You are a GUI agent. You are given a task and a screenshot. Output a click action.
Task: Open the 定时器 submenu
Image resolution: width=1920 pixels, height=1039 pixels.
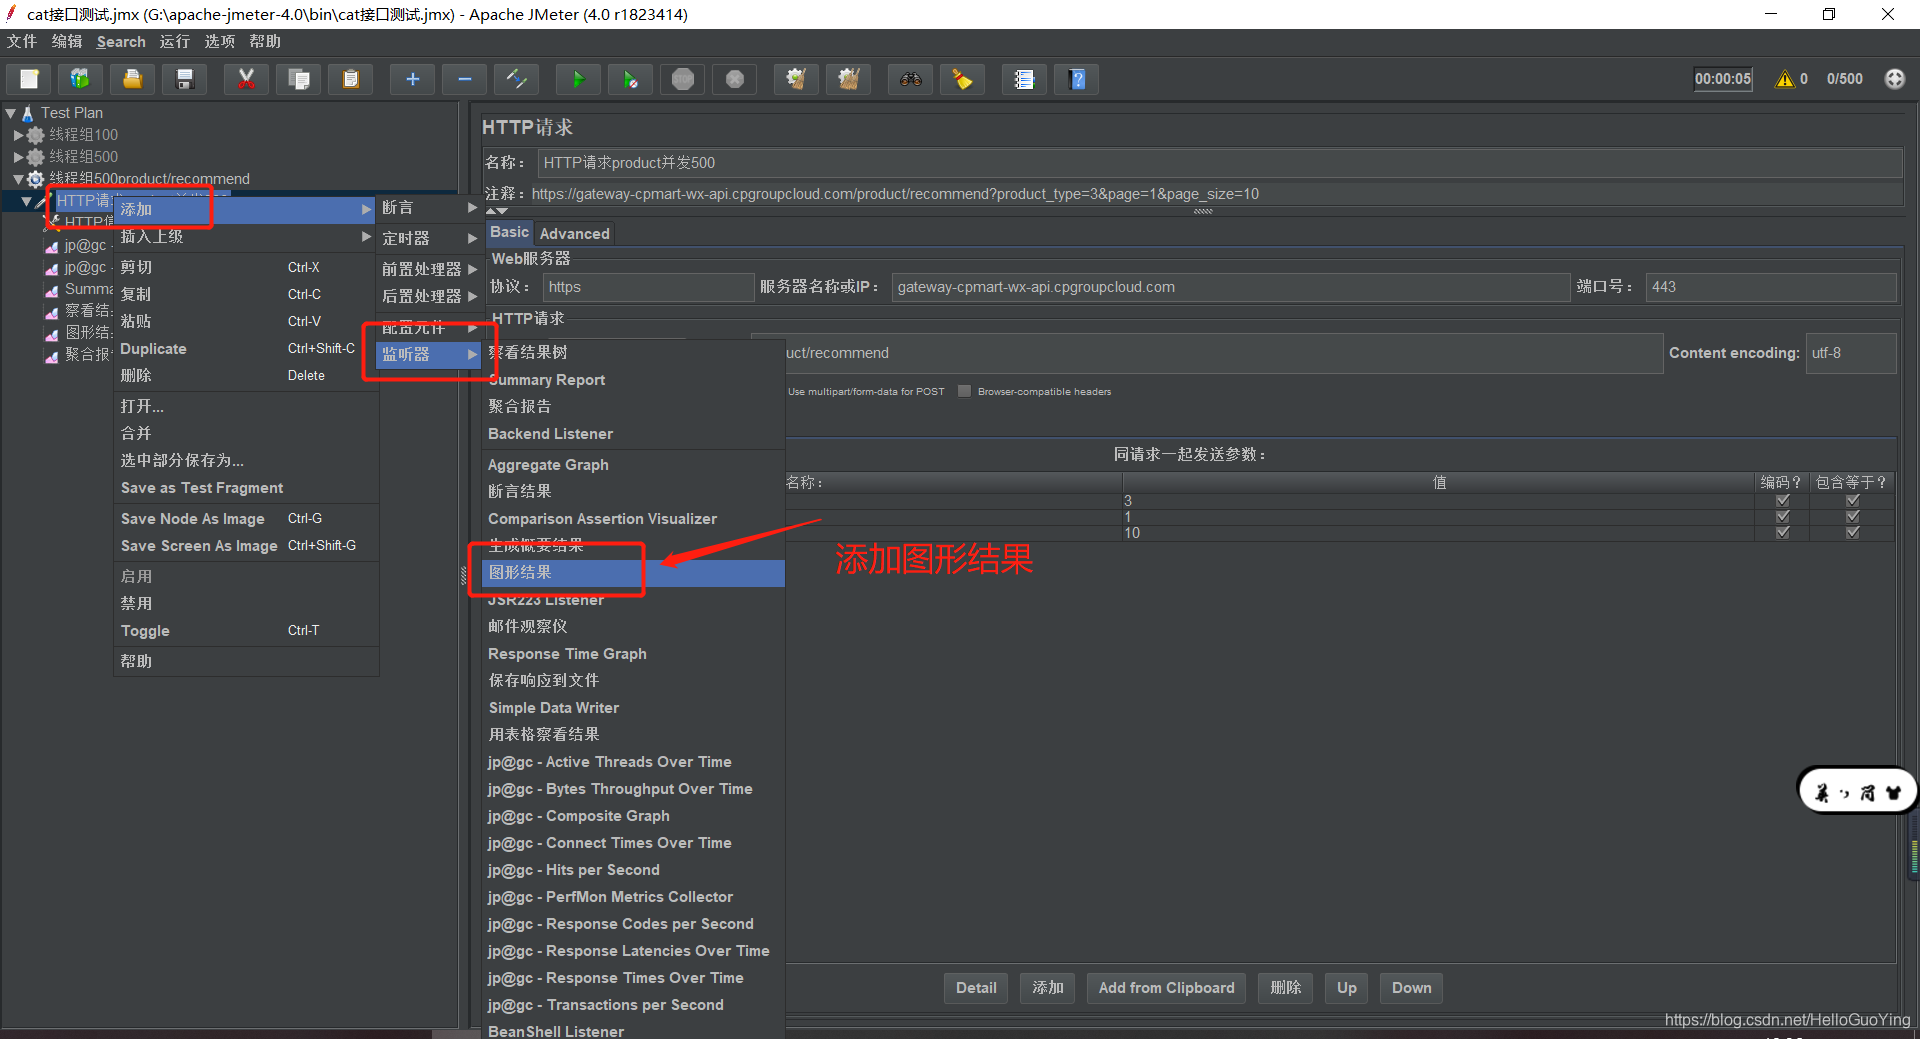pos(429,238)
